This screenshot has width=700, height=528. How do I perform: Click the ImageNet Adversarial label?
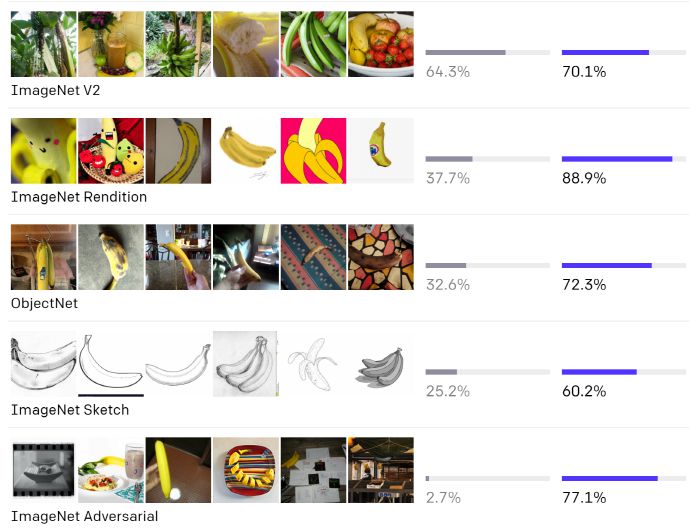point(85,516)
